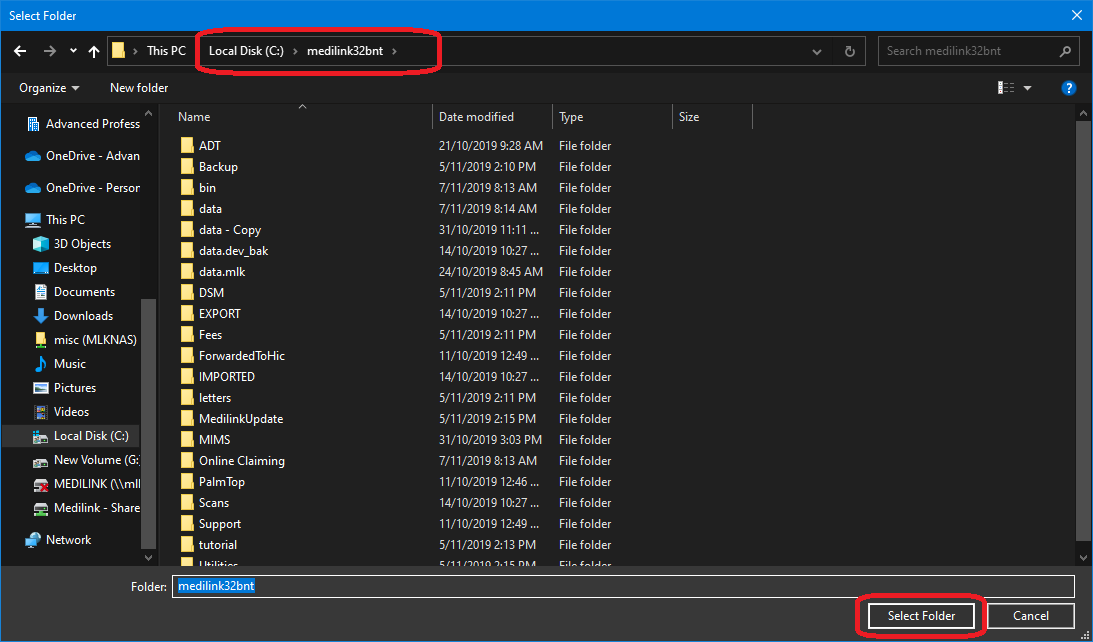Image resolution: width=1093 pixels, height=642 pixels.
Task: Select the Scans folder icon
Action: [187, 502]
